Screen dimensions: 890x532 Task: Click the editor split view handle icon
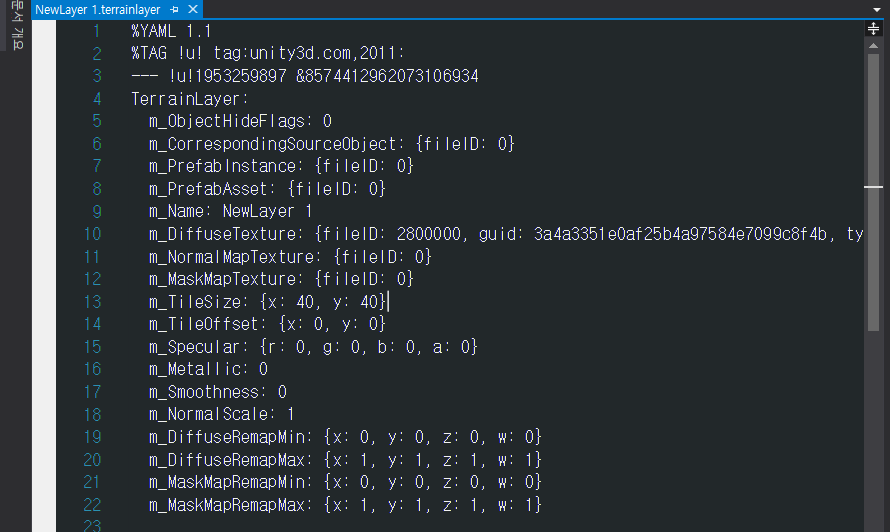(x=874, y=28)
